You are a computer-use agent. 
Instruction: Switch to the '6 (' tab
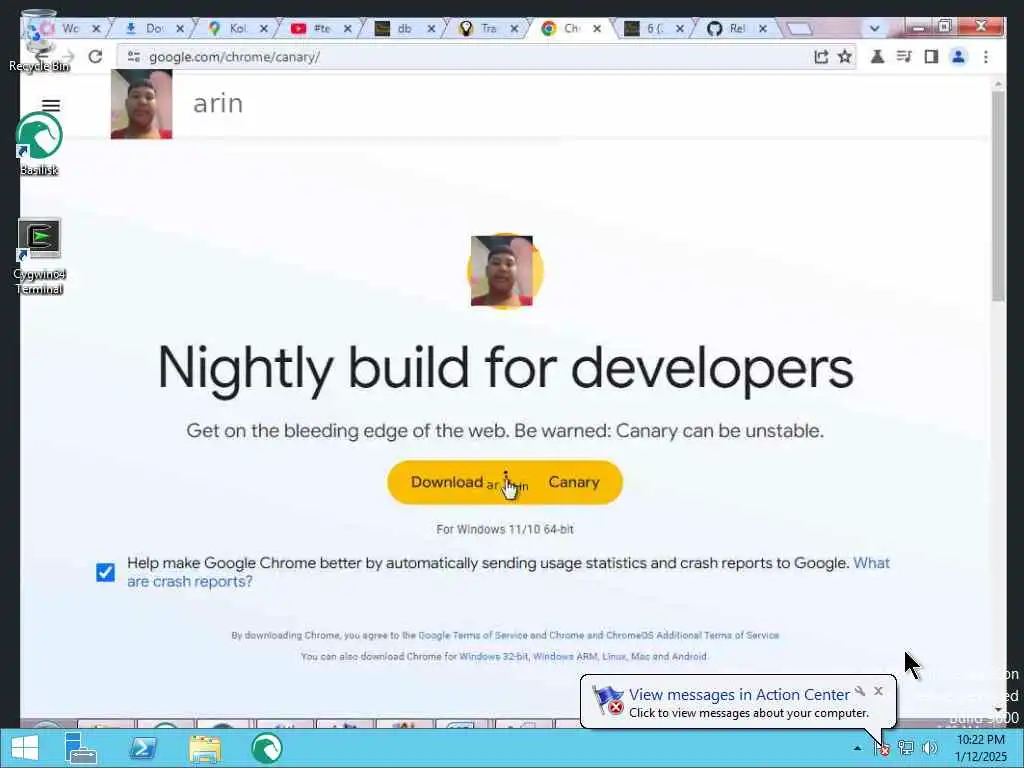pos(655,29)
